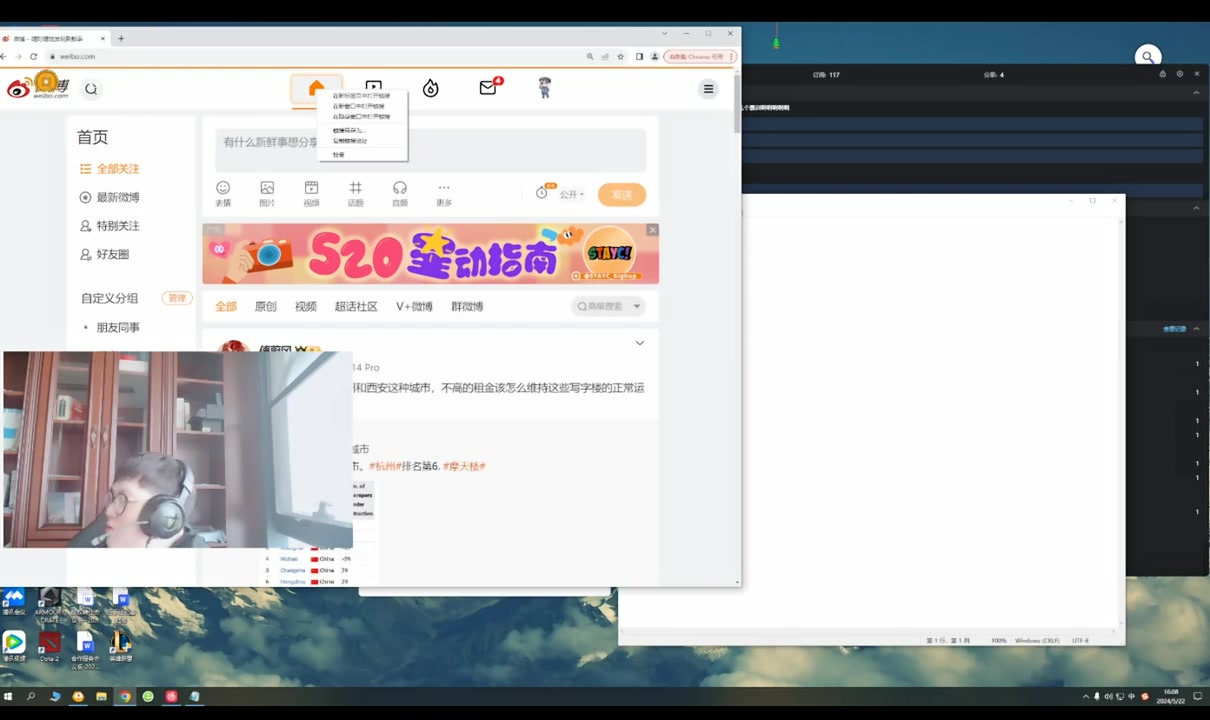Click the Chrome reload button
The height and width of the screenshot is (720, 1210).
pyautogui.click(x=33, y=57)
